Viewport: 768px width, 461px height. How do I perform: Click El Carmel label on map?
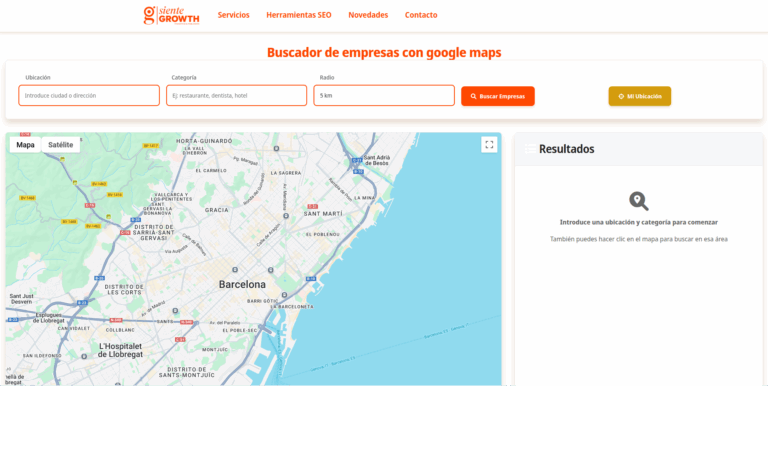211,170
